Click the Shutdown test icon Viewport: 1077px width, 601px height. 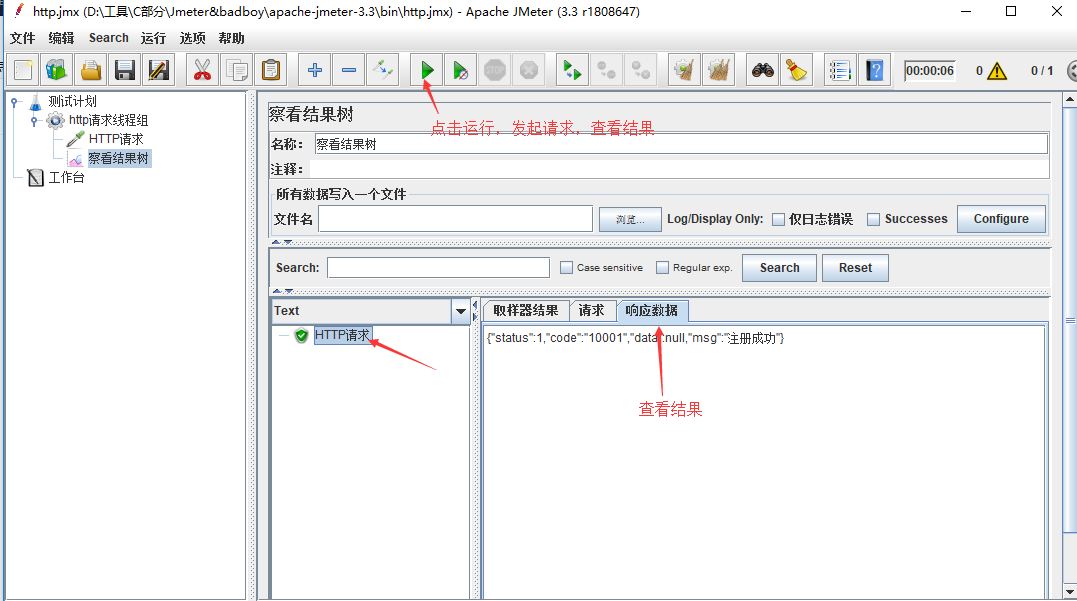[529, 70]
